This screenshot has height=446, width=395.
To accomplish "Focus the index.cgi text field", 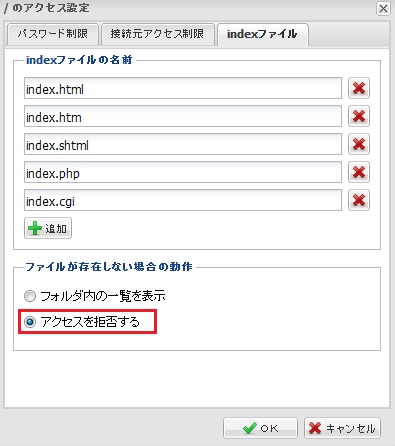I will [183, 200].
